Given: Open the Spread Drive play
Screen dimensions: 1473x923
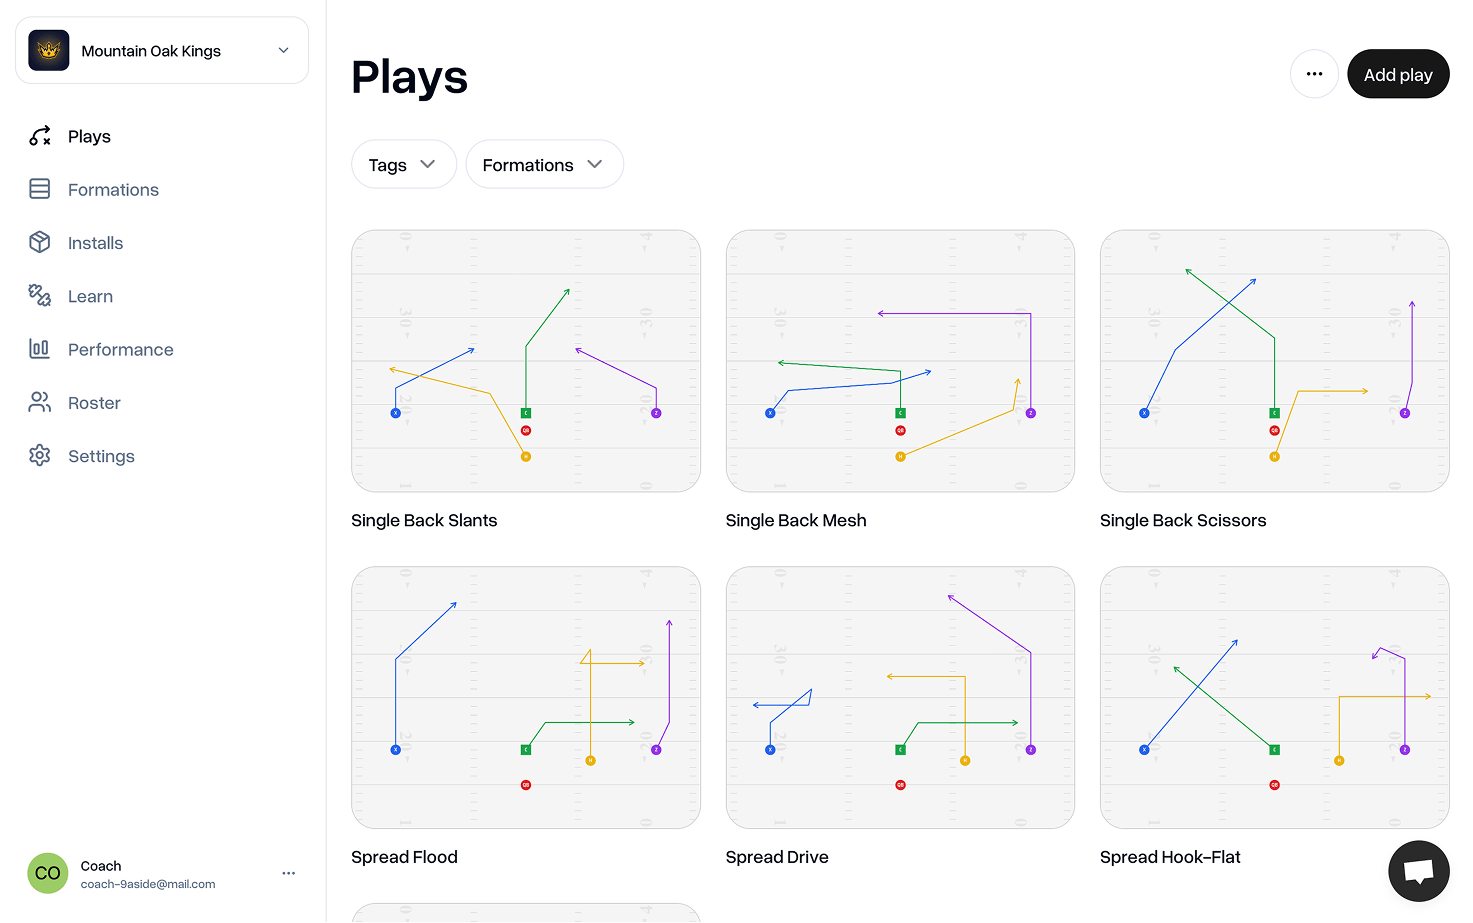Looking at the screenshot, I should pos(899,697).
